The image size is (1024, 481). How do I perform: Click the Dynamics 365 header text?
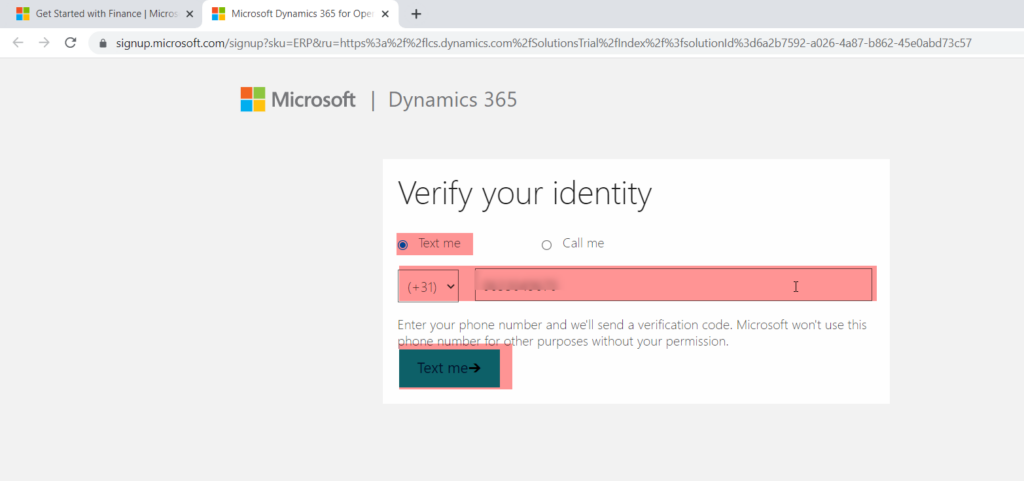[453, 100]
